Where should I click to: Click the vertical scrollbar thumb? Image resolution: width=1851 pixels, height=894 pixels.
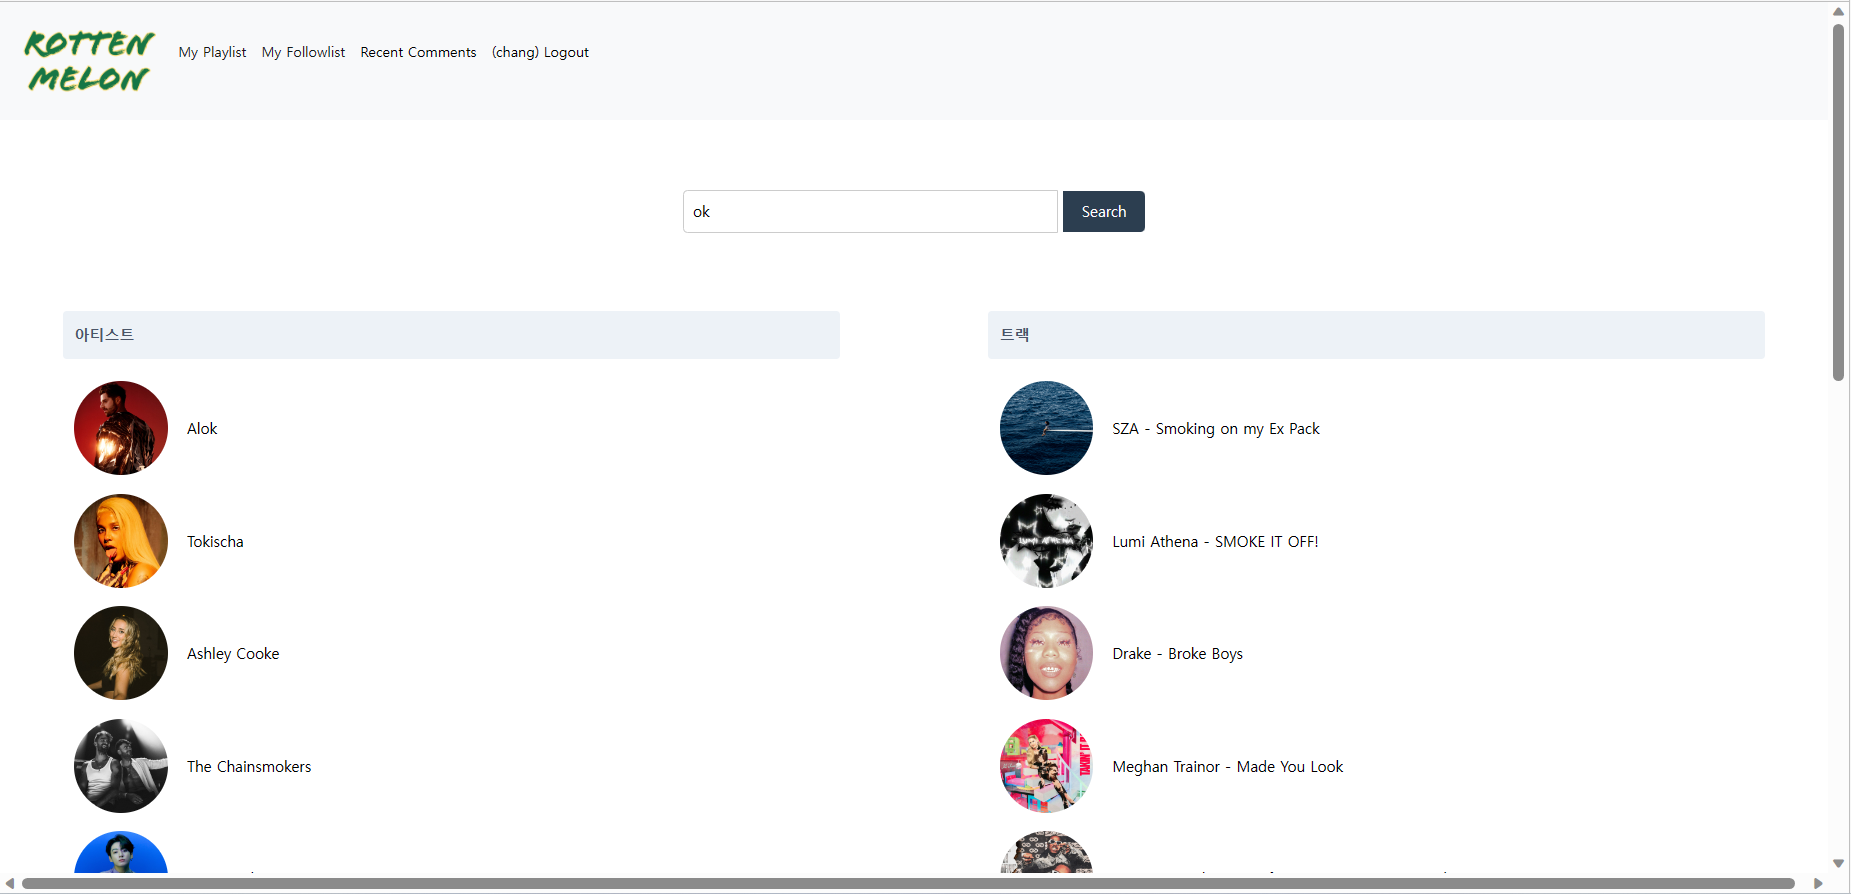click(1838, 202)
